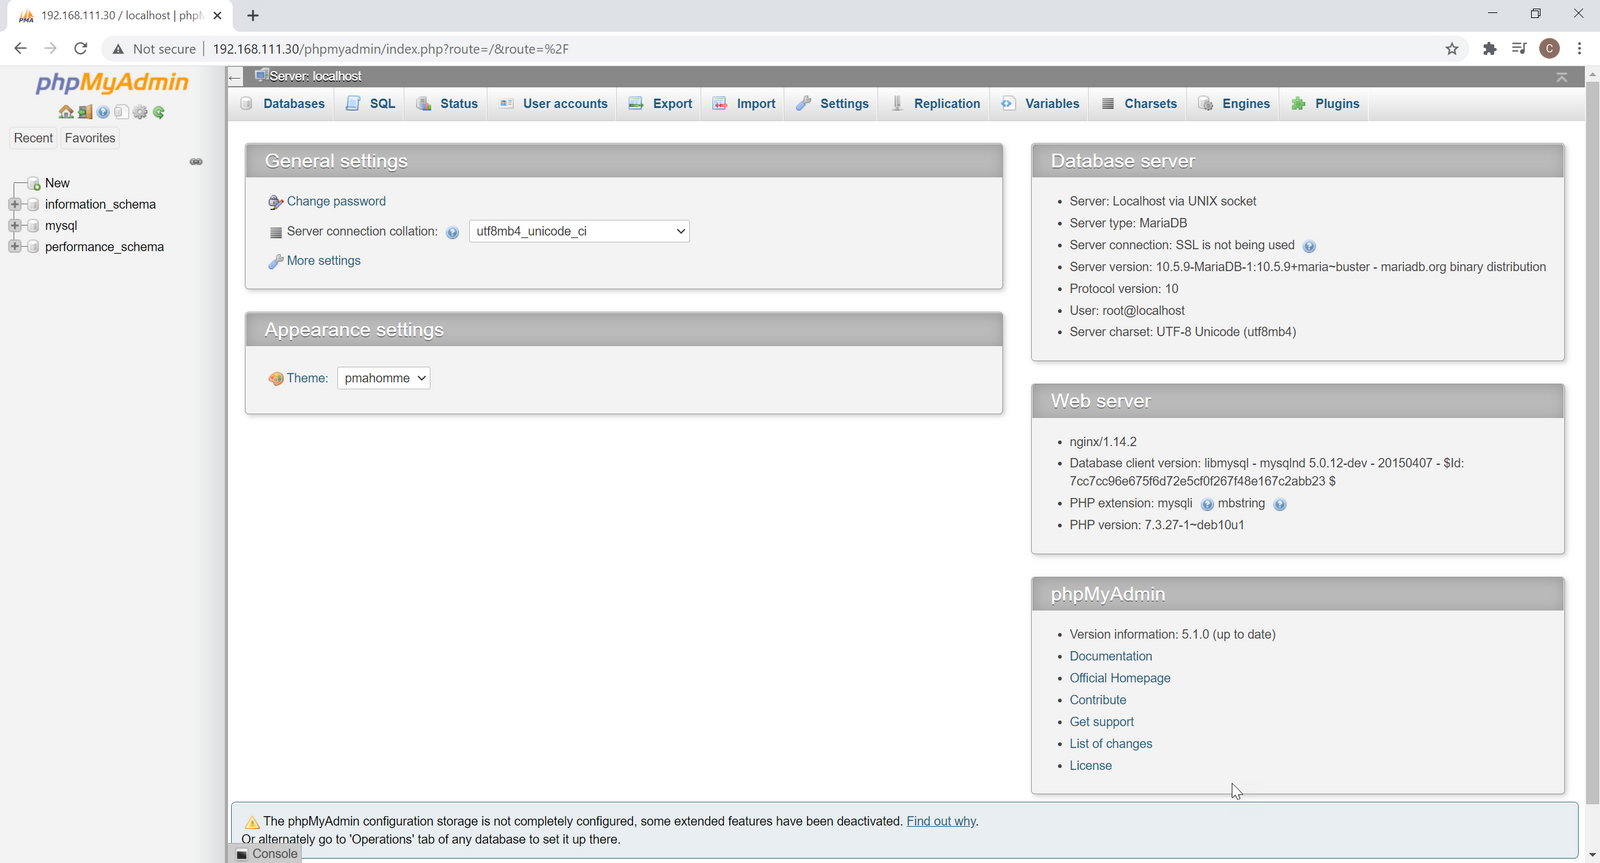Open the Contribute link
The height and width of the screenshot is (863, 1600).
1098,701
